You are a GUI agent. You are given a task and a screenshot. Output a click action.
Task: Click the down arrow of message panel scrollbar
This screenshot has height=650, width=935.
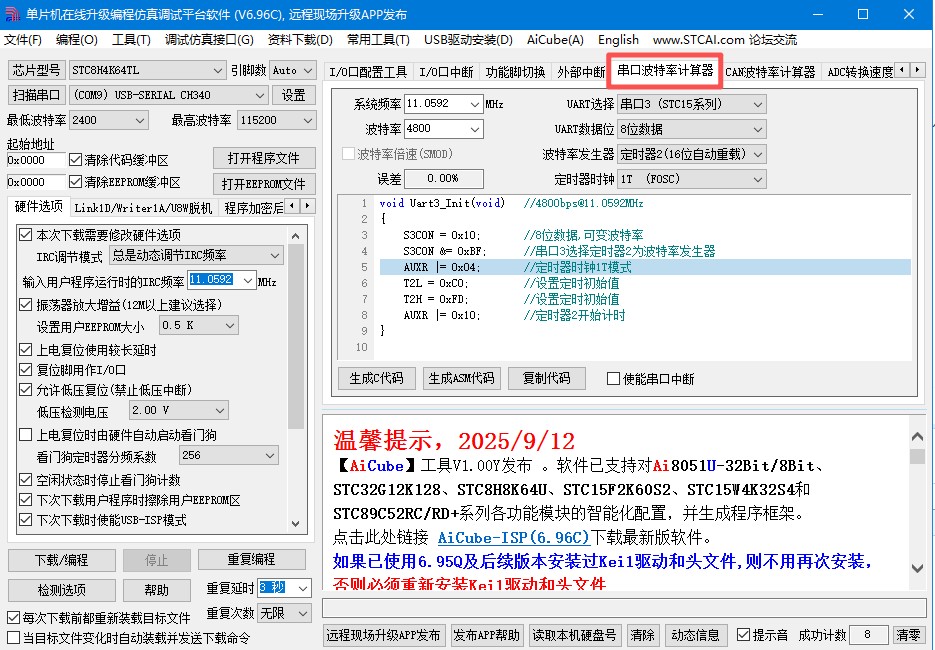pyautogui.click(x=917, y=569)
